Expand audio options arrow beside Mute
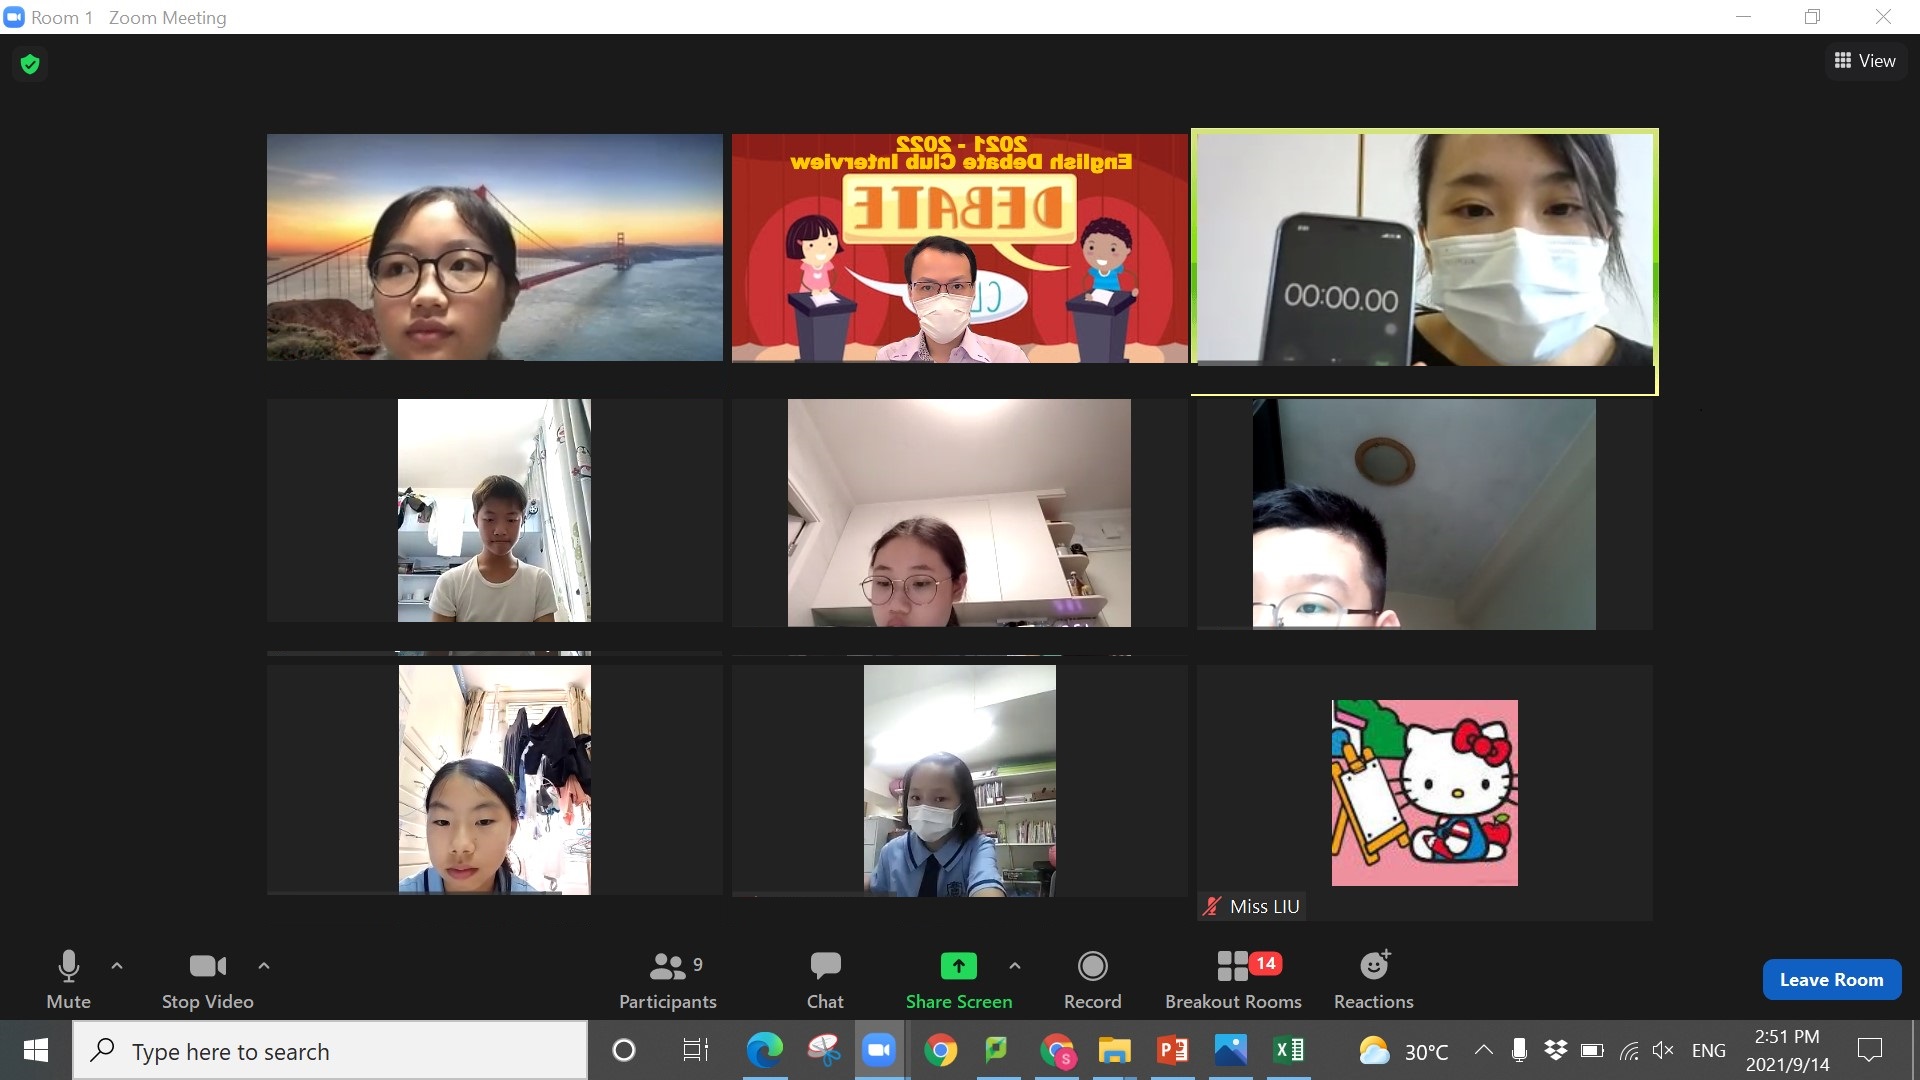 117,966
